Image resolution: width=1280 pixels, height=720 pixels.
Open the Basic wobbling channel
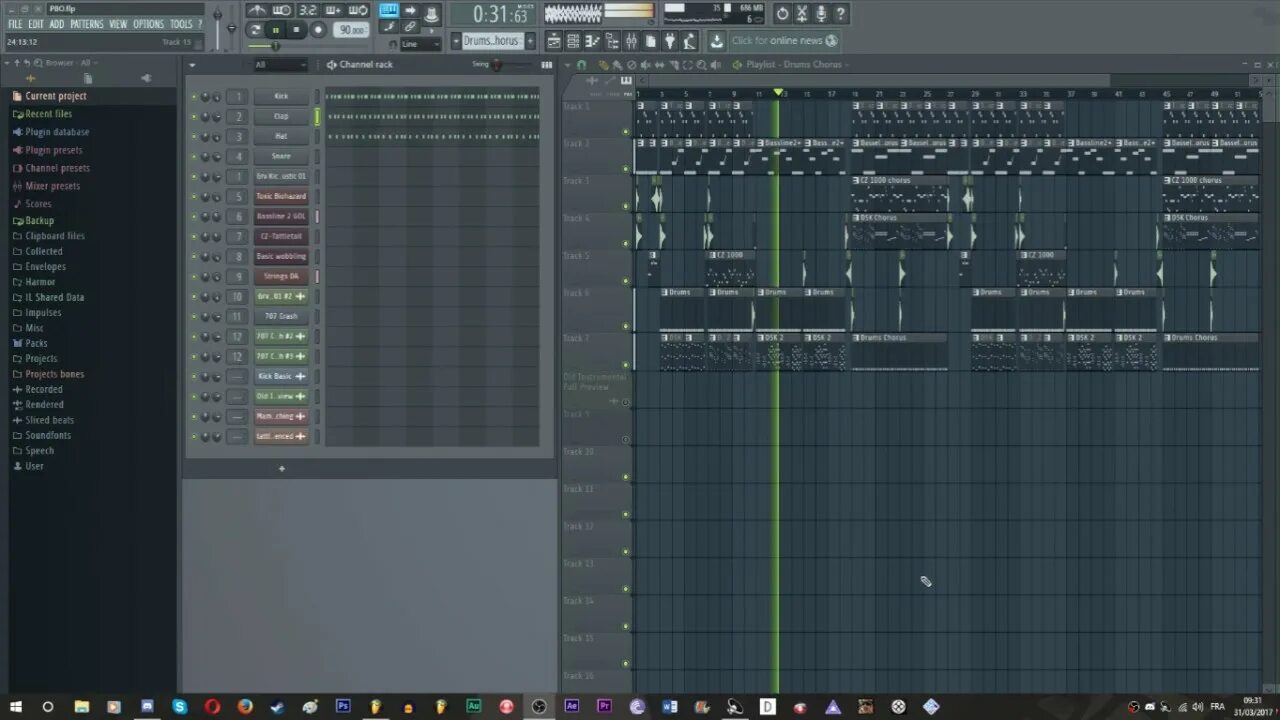281,257
